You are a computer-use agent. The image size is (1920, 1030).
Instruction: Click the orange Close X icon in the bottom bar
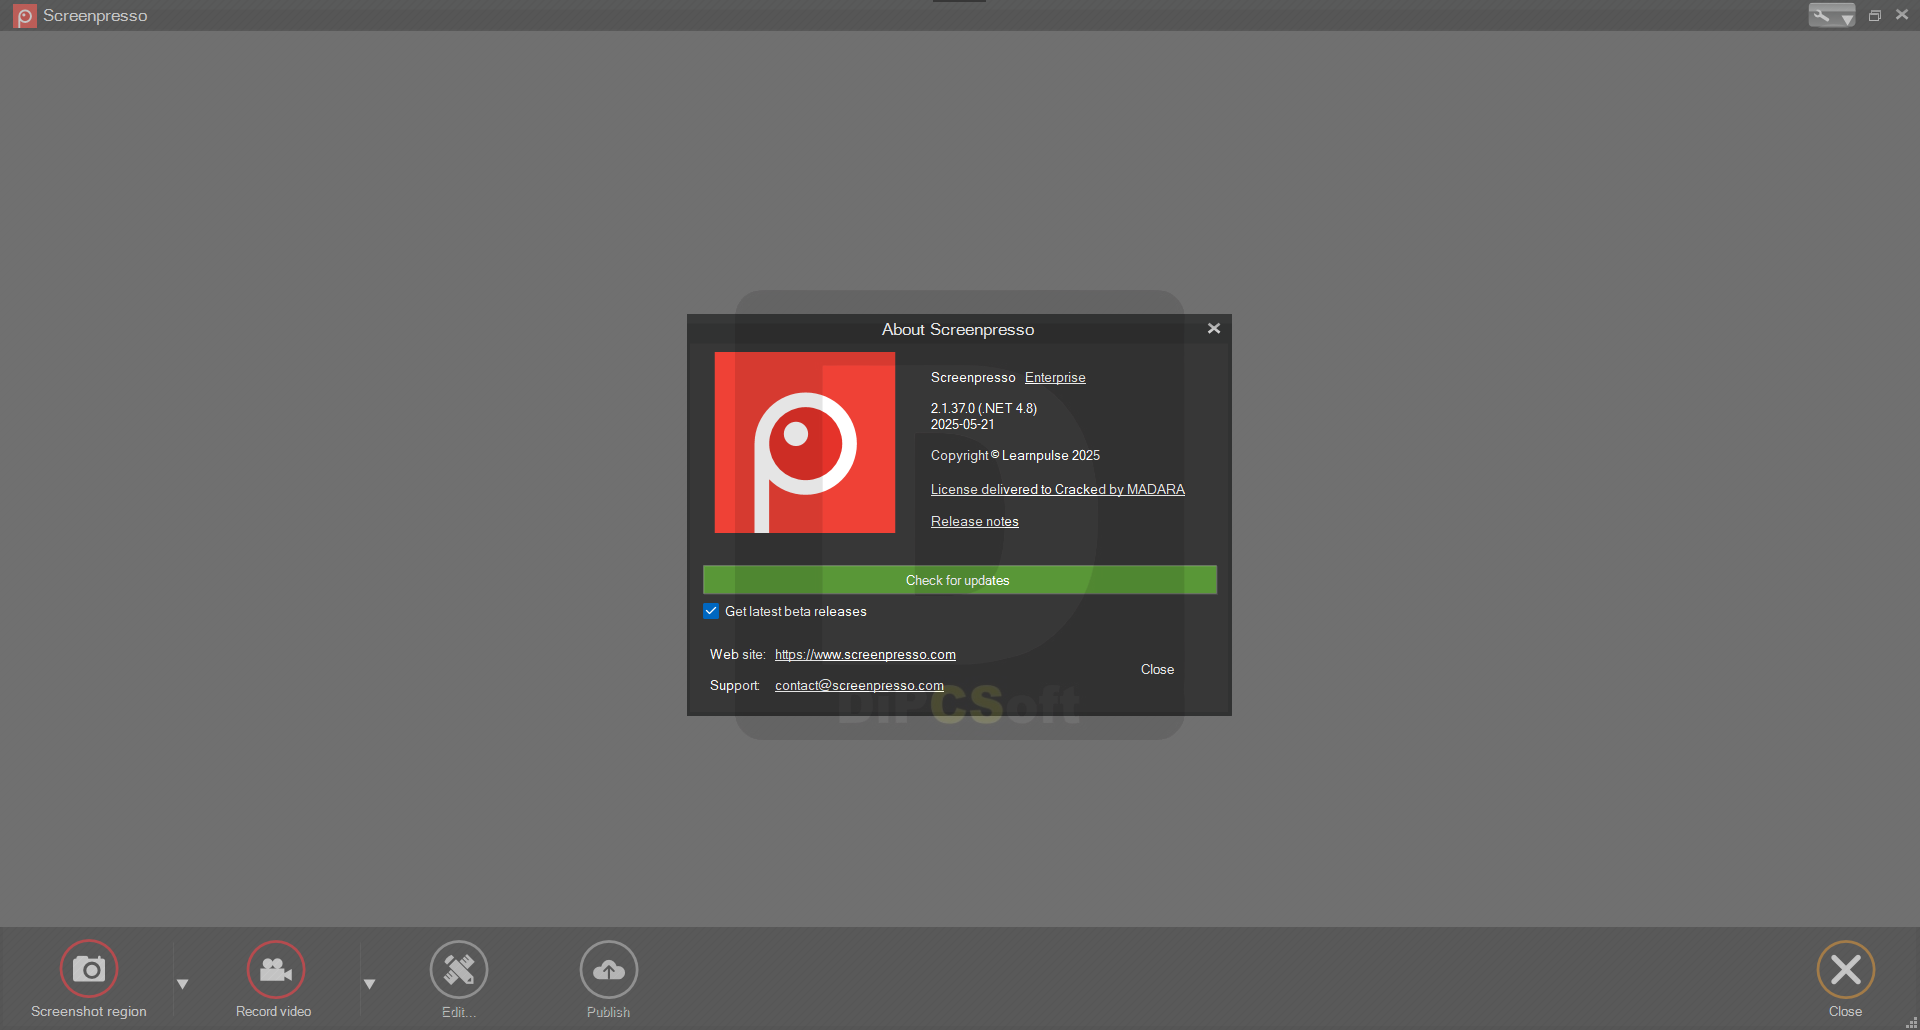1845,969
